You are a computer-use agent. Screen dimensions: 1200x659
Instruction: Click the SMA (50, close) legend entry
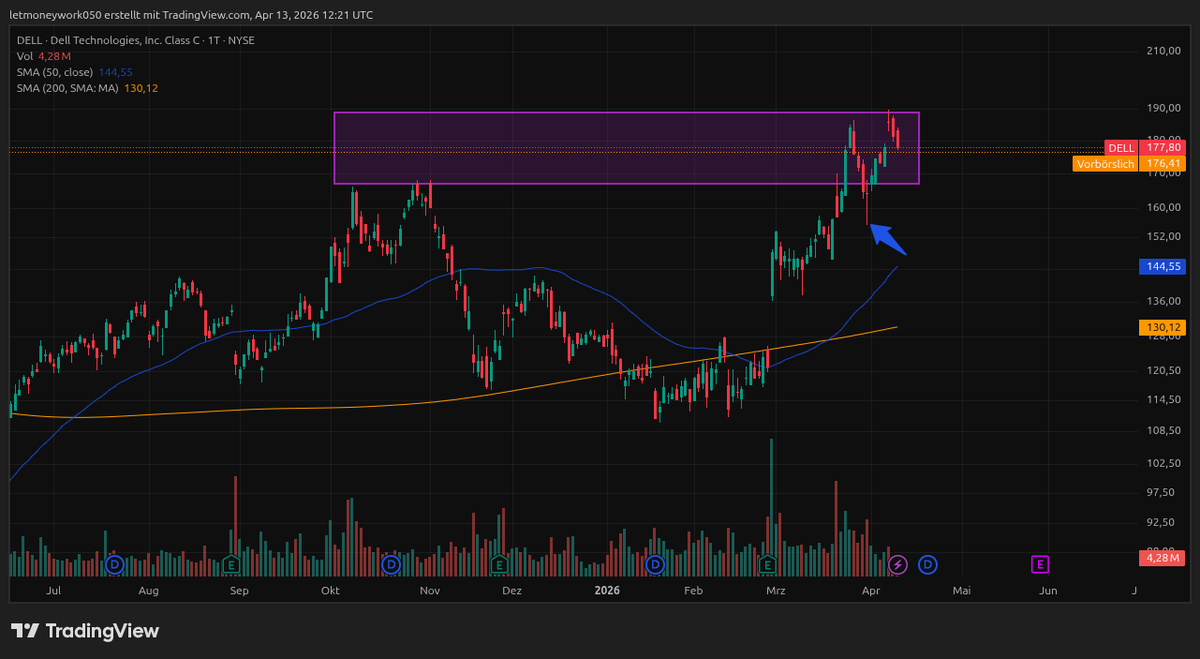(x=75, y=72)
